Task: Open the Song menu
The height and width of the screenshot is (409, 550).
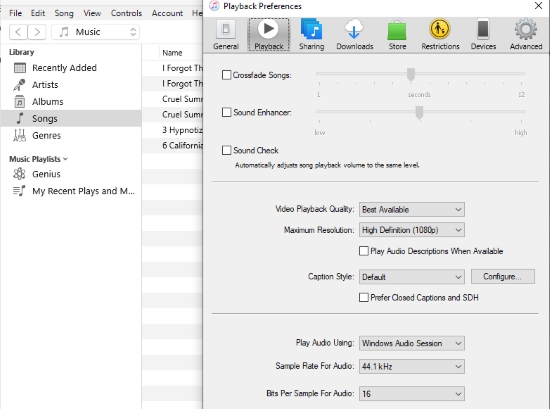Action: click(x=64, y=13)
